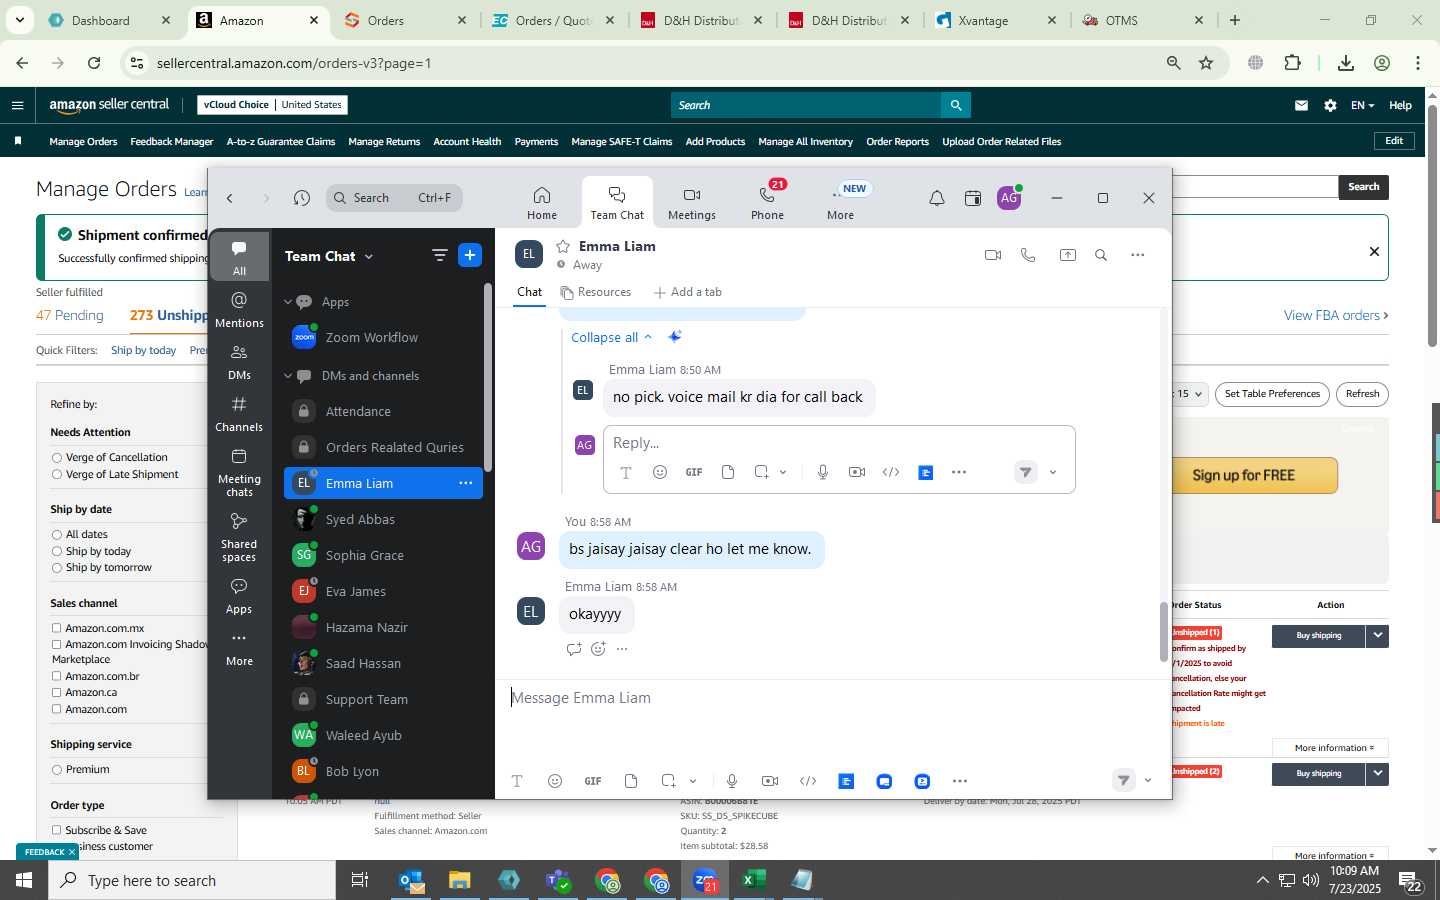This screenshot has height=900, width=1440.
Task: Click the AG profile avatar in Zoom
Action: 1010,198
